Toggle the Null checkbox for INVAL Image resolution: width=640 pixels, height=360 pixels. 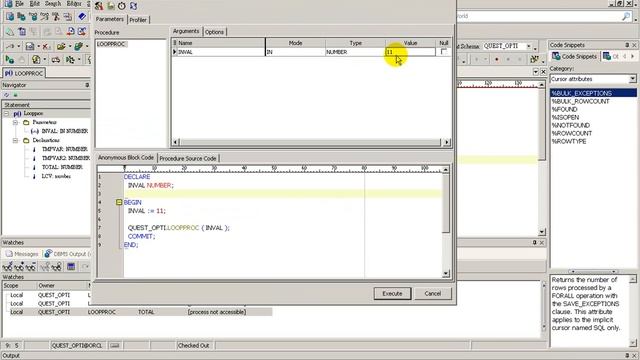[444, 52]
